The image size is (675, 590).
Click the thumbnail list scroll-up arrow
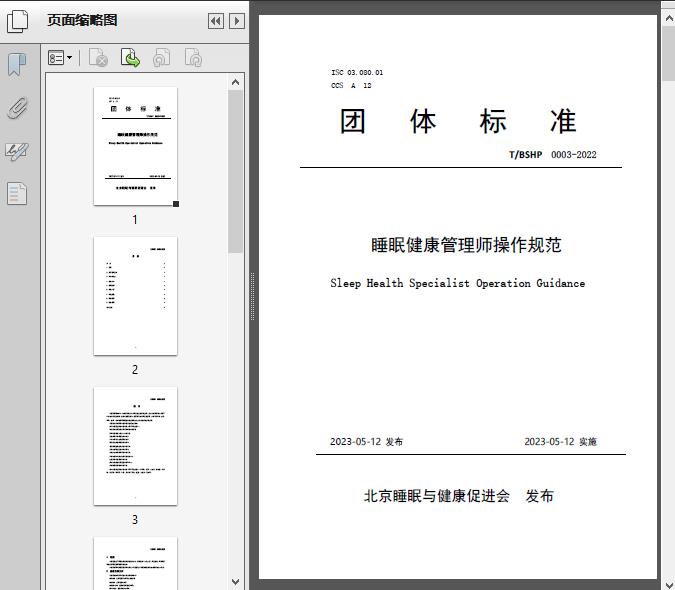235,82
